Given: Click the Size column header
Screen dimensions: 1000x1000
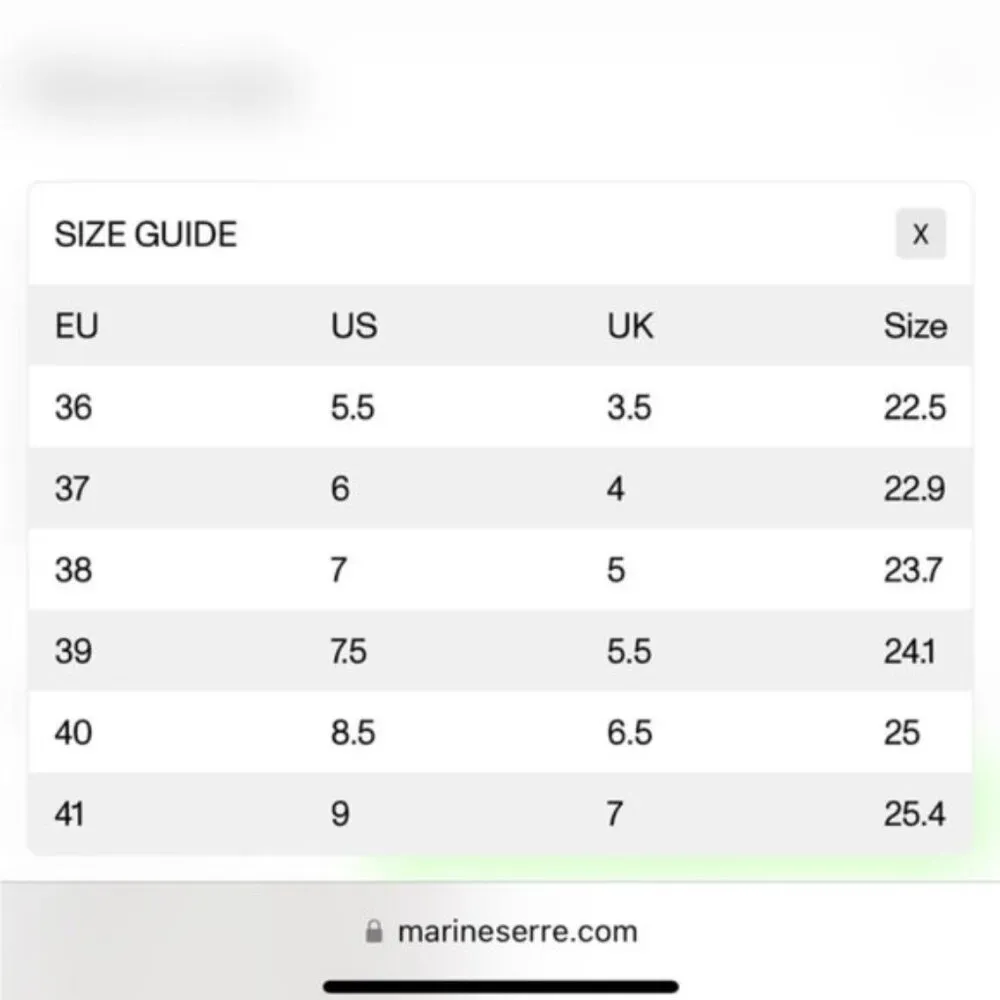Looking at the screenshot, I should [x=914, y=326].
